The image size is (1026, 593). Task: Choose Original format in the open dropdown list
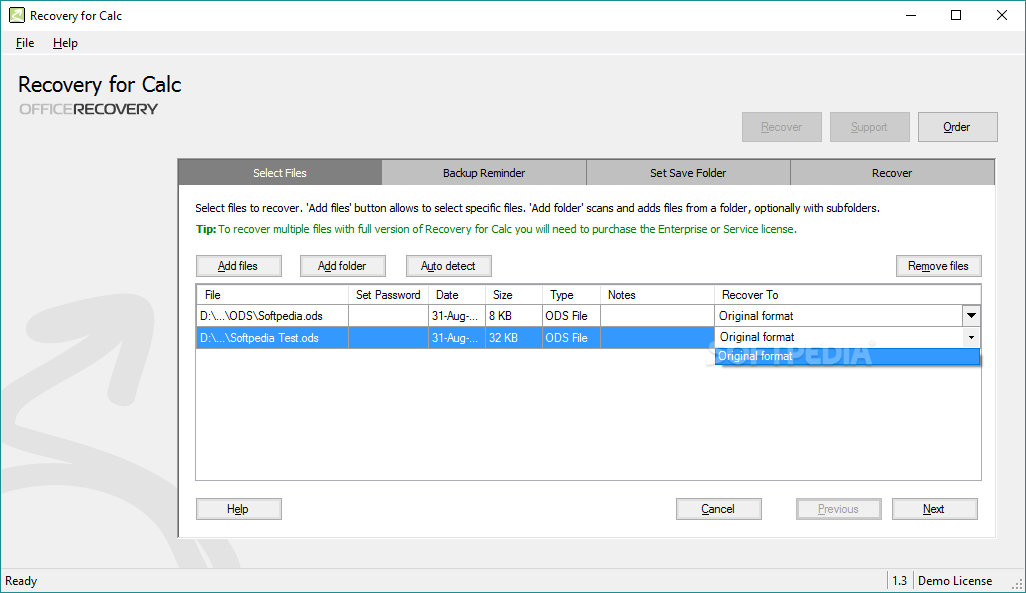tap(848, 356)
